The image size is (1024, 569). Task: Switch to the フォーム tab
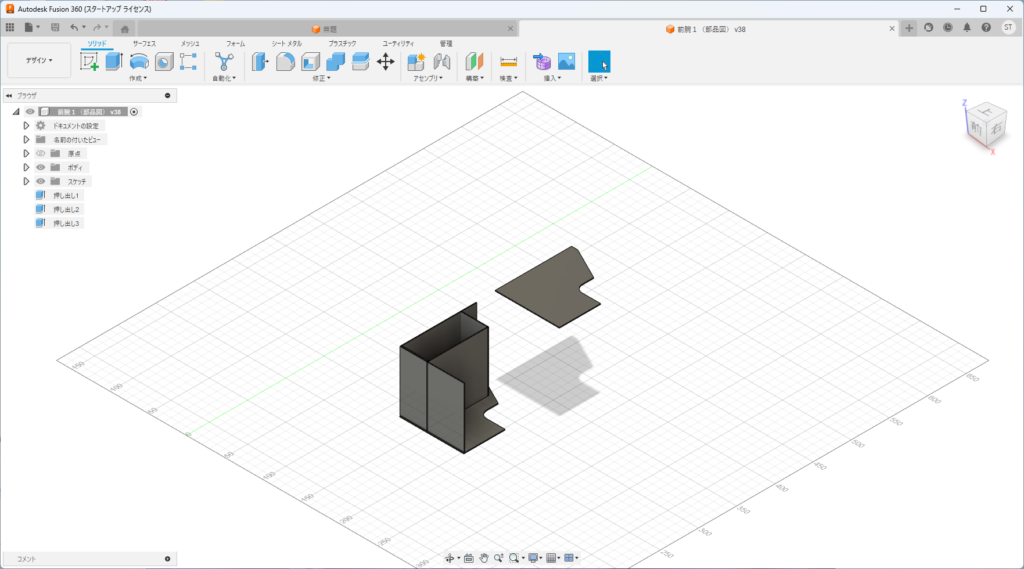pos(235,44)
